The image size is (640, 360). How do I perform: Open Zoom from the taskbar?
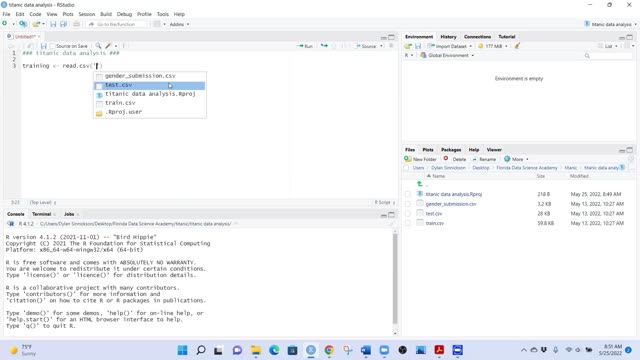[x=384, y=350]
